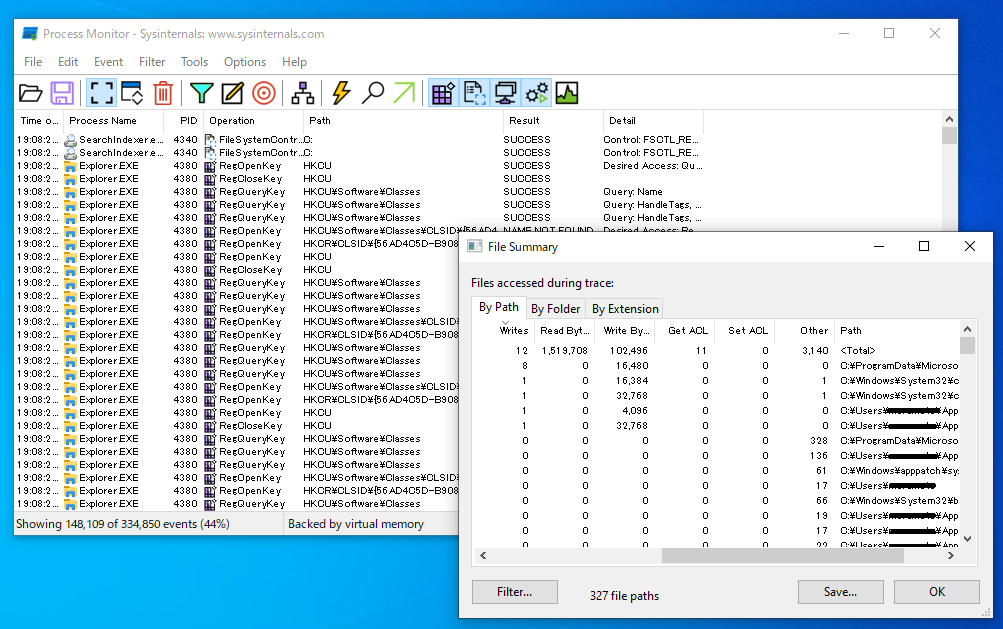Click the File Summary horizontal scrollbar thumb

tap(783, 555)
